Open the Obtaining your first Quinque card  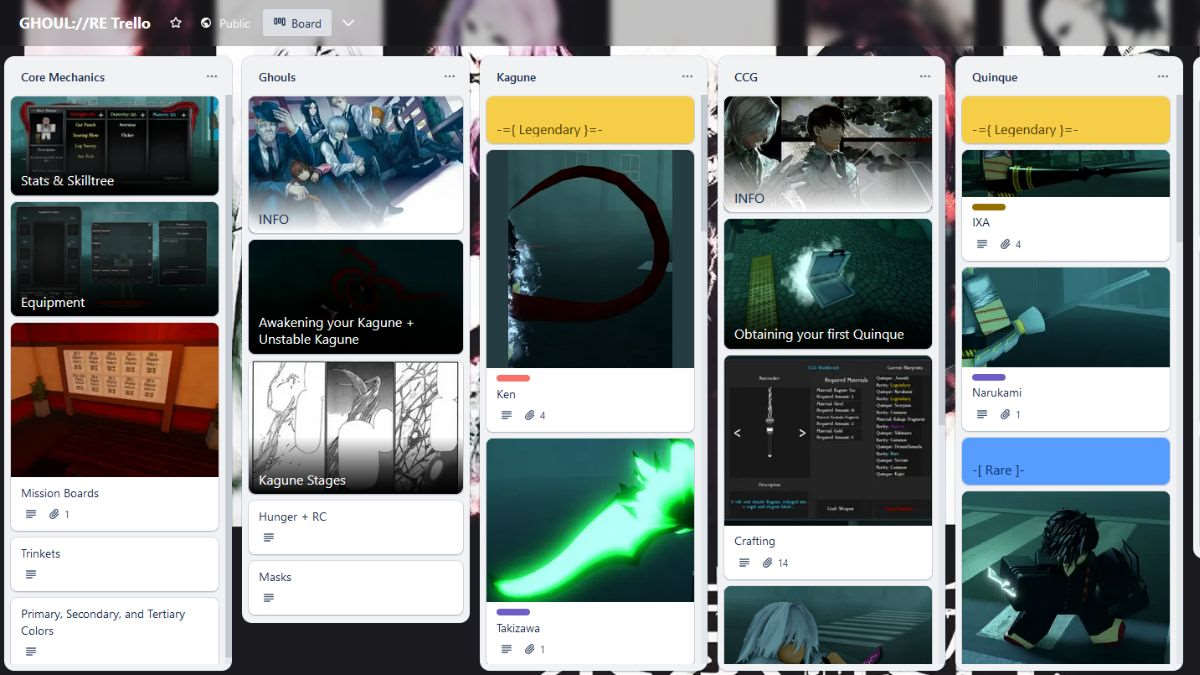pyautogui.click(x=827, y=284)
